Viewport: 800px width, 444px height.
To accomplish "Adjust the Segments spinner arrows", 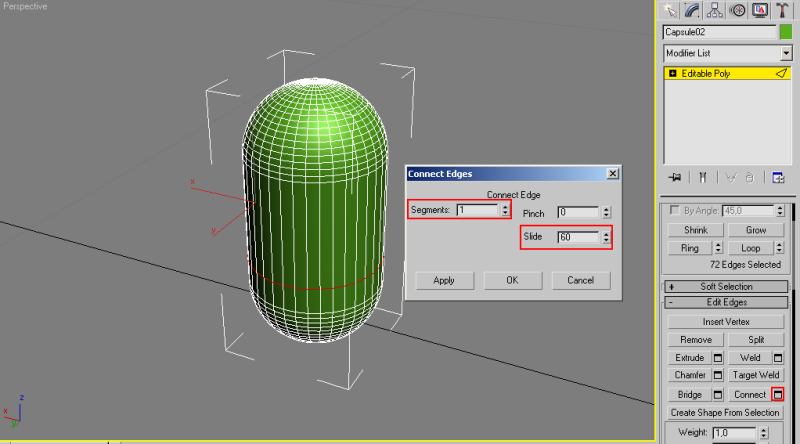I will click(505, 210).
